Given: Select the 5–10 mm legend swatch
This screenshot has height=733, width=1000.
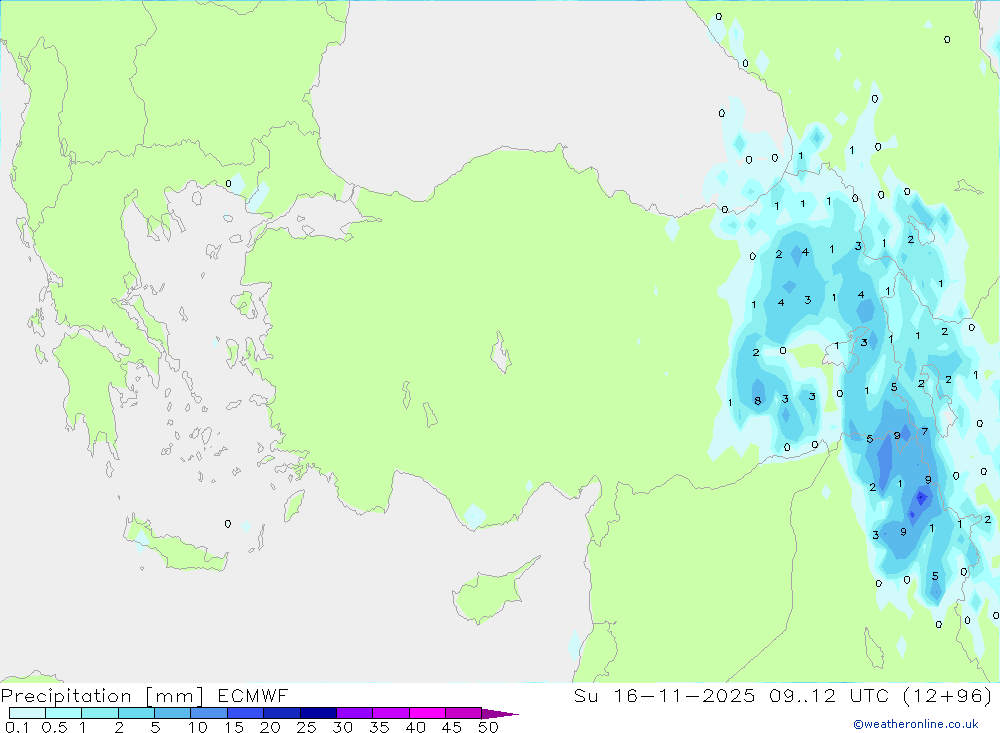Looking at the screenshot, I should (172, 713).
